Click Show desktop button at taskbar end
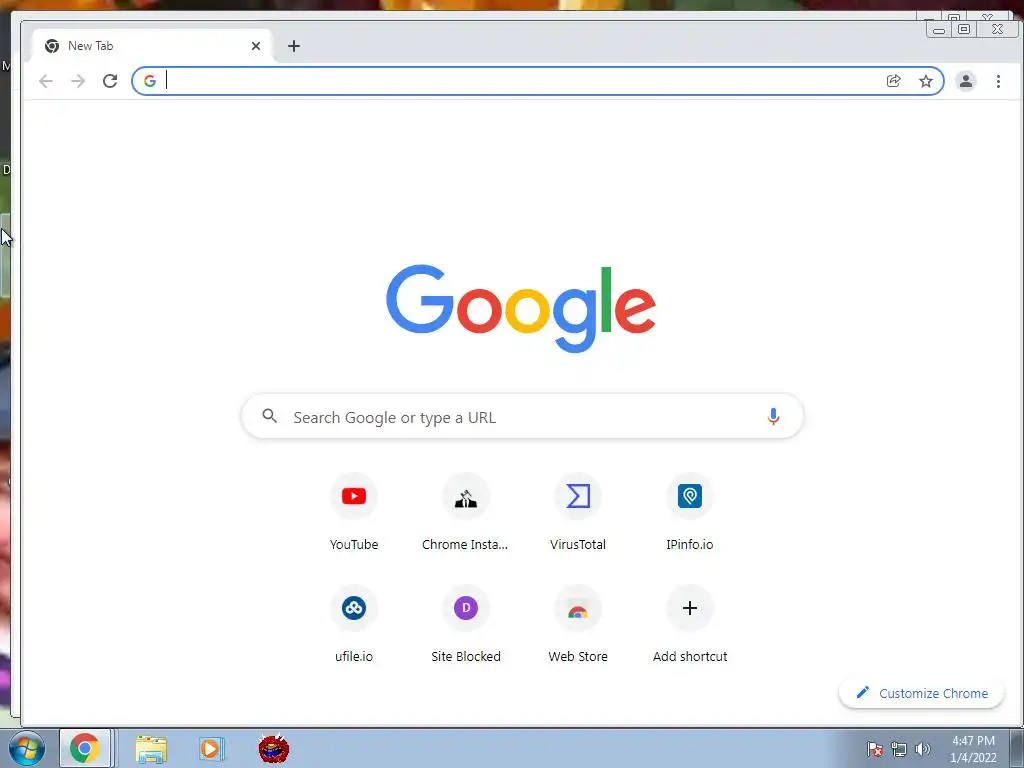 pos(1017,748)
